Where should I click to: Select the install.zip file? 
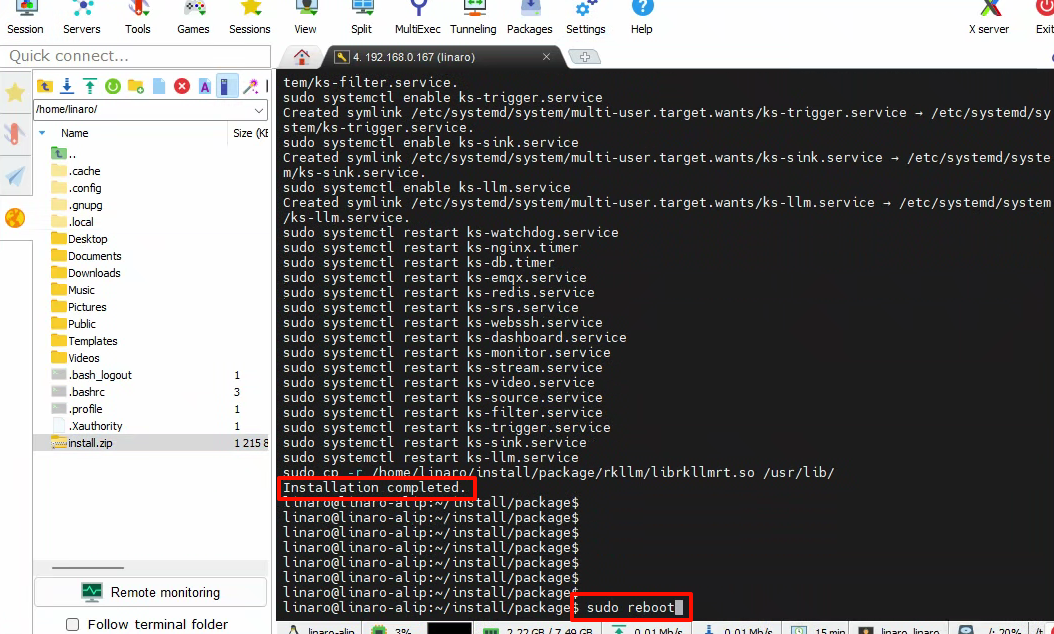click(x=151, y=443)
